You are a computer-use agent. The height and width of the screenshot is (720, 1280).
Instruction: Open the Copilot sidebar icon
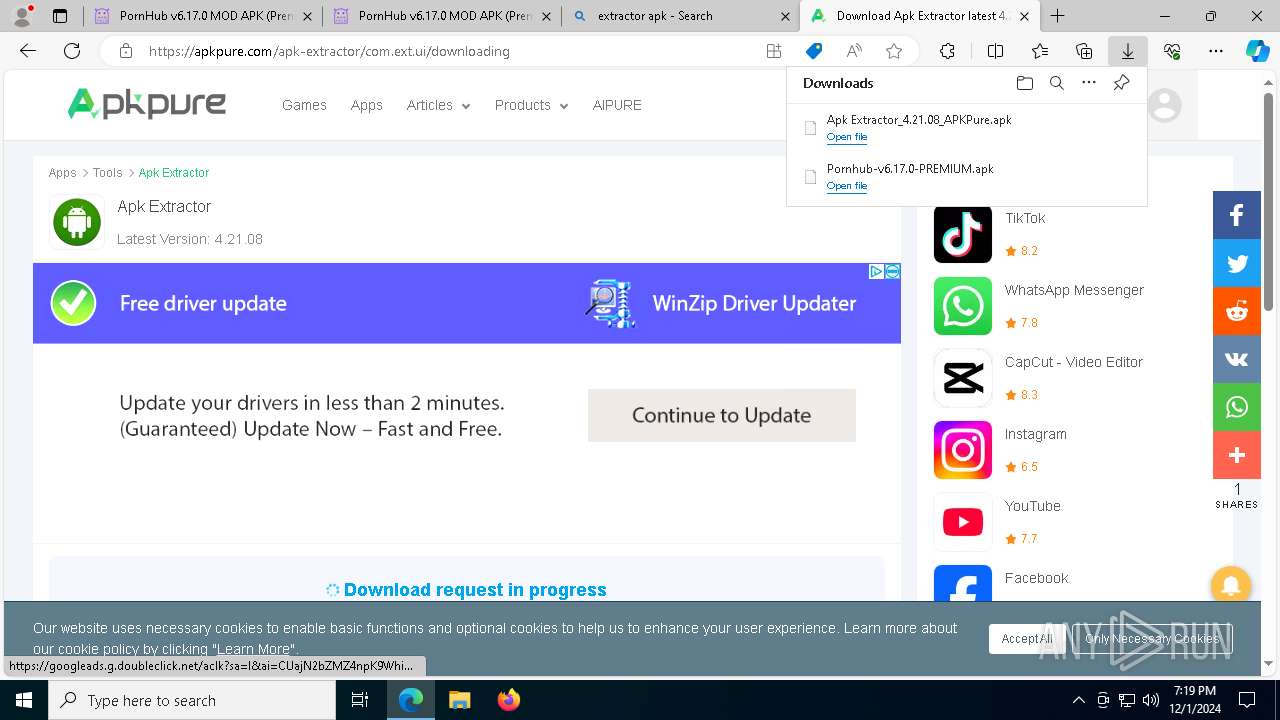1257,52
